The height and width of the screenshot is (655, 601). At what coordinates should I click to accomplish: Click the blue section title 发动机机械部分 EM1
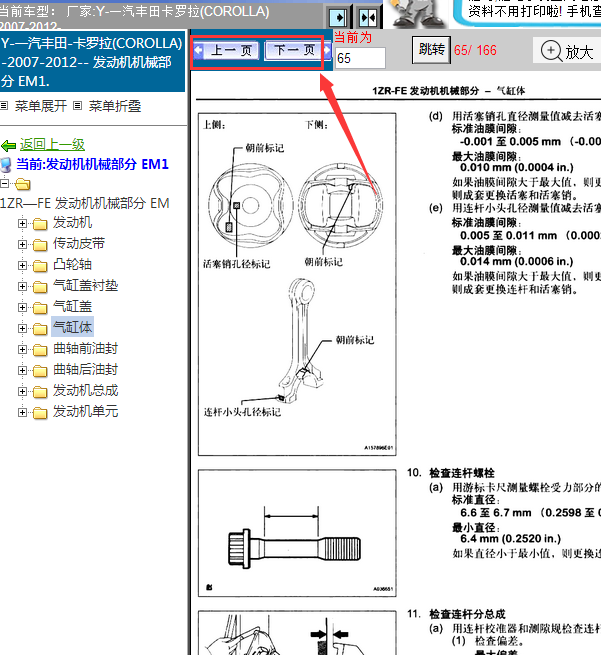[91, 62]
